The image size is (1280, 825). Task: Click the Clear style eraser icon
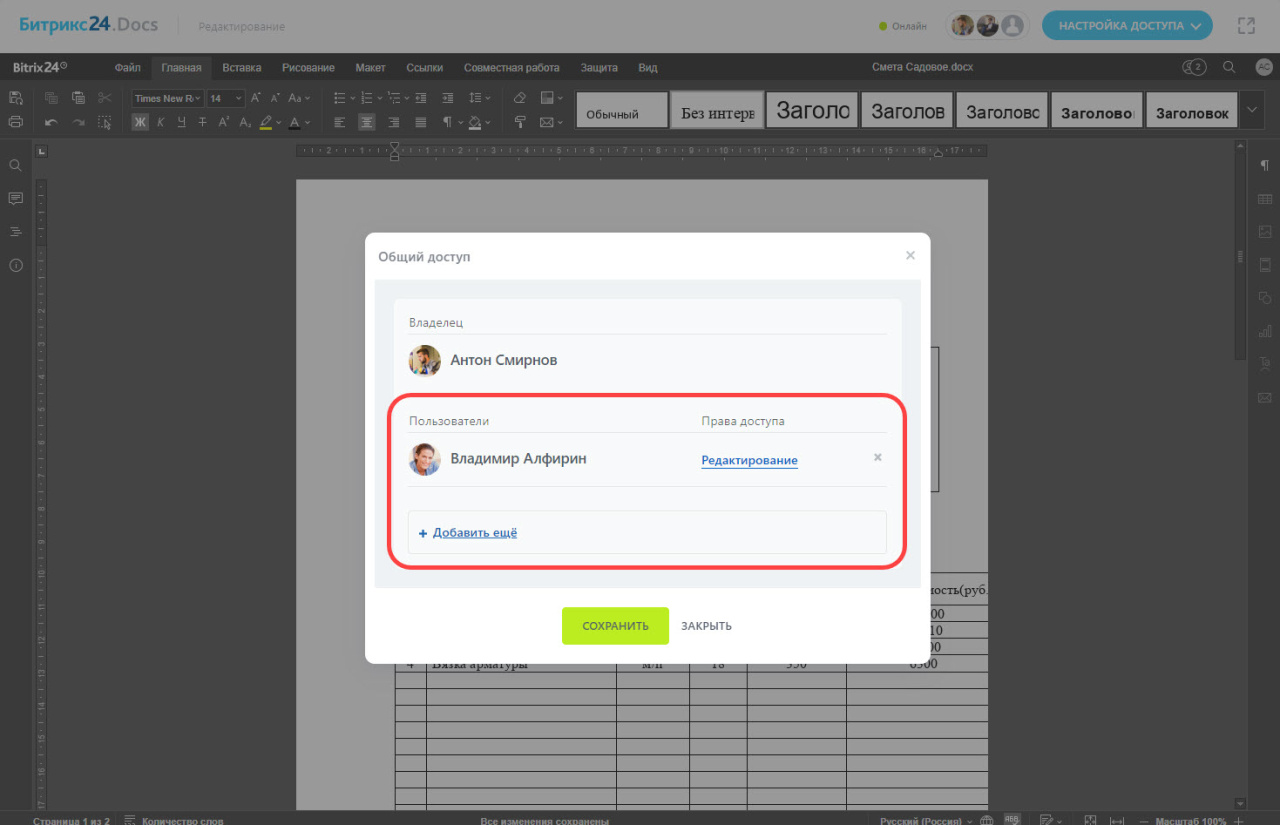pyautogui.click(x=520, y=98)
